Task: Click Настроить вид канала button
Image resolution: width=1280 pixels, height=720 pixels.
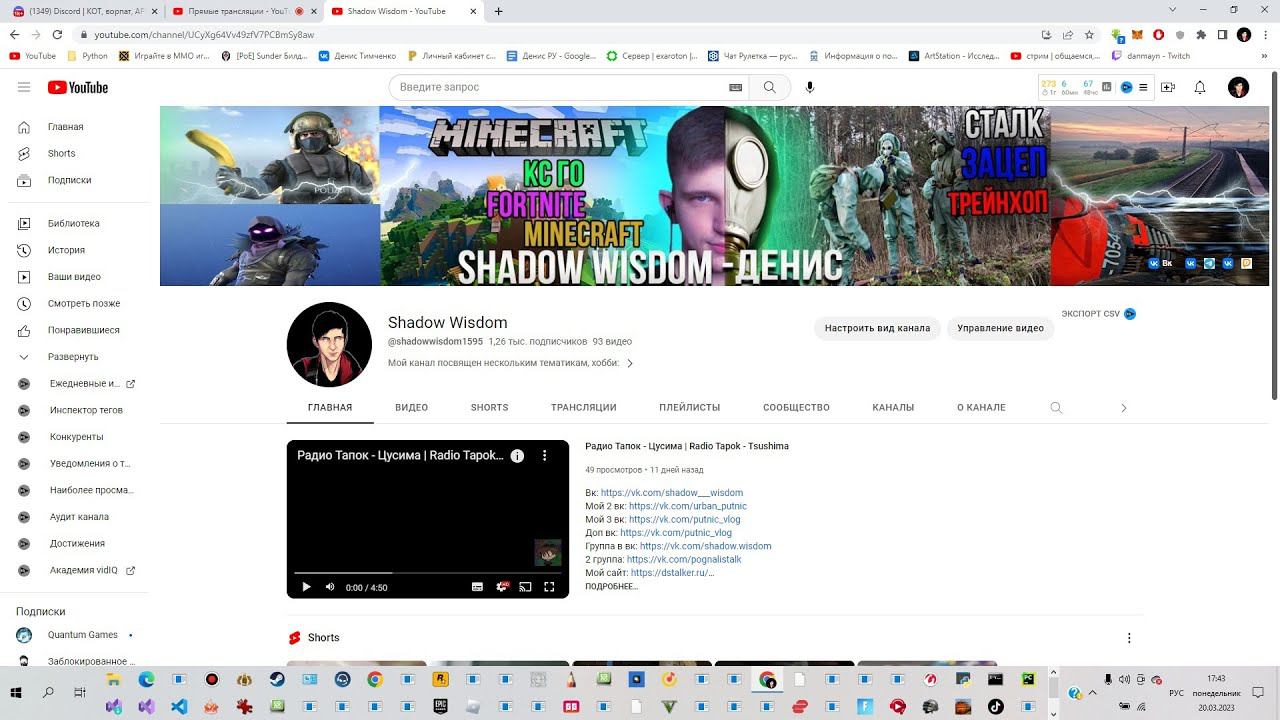Action: coord(877,328)
